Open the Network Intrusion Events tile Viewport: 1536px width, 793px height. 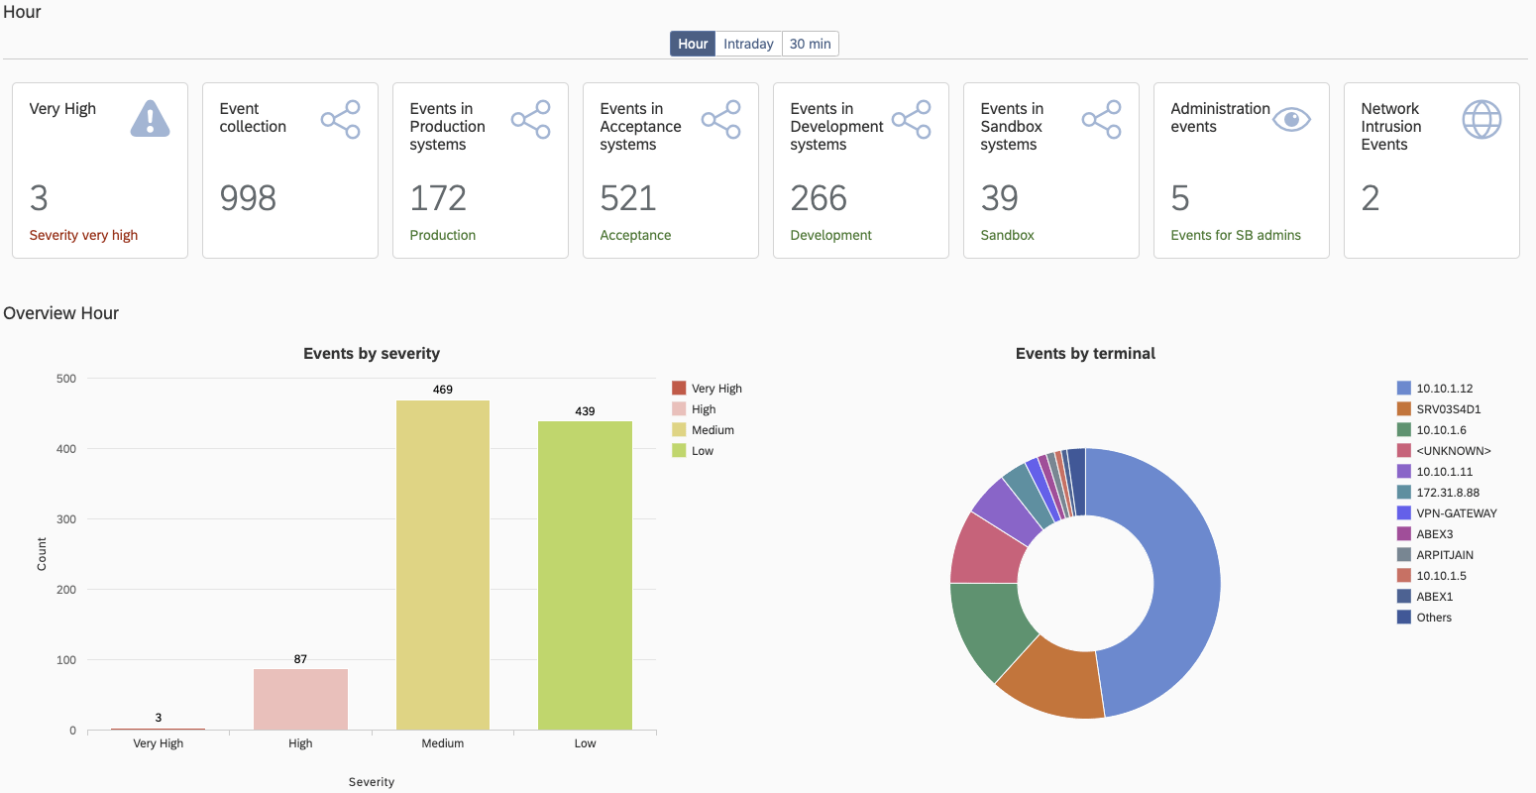pyautogui.click(x=1431, y=170)
